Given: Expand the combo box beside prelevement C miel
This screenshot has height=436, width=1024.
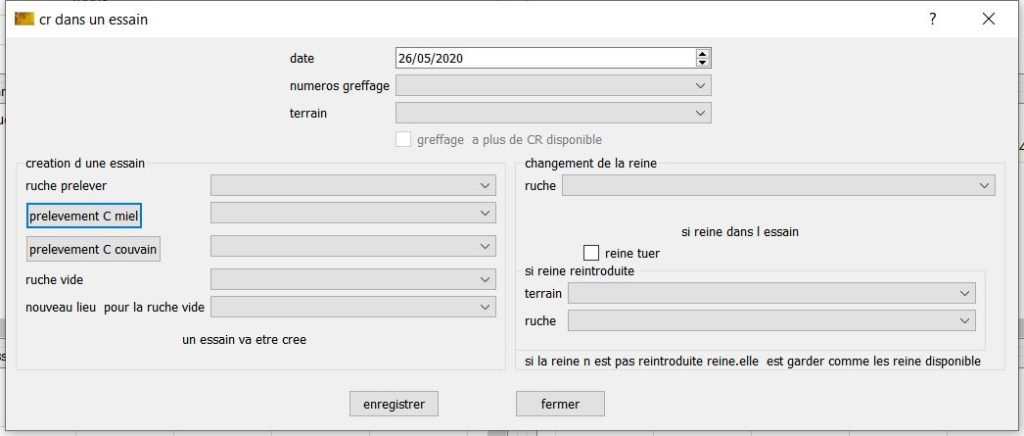Looking at the screenshot, I should pos(353,213).
